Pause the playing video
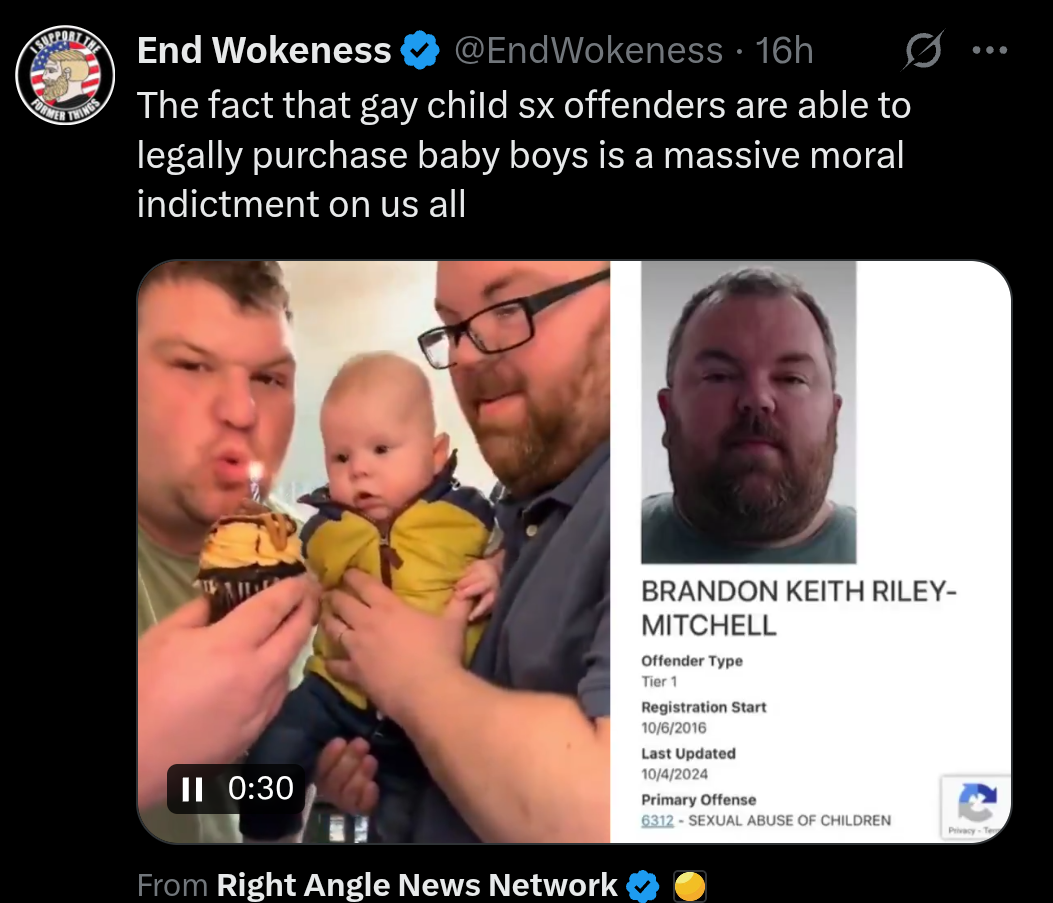The width and height of the screenshot is (1053, 903). coord(193,789)
